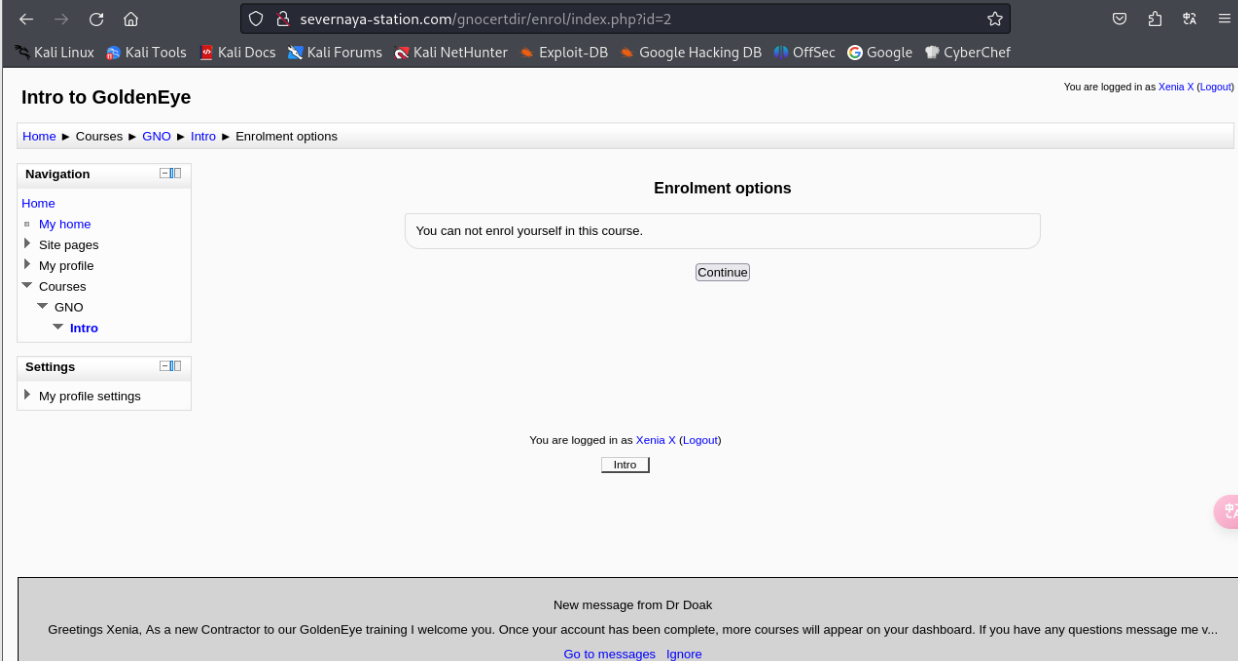
Task: Expand the Site pages tree node
Action: (x=27, y=244)
